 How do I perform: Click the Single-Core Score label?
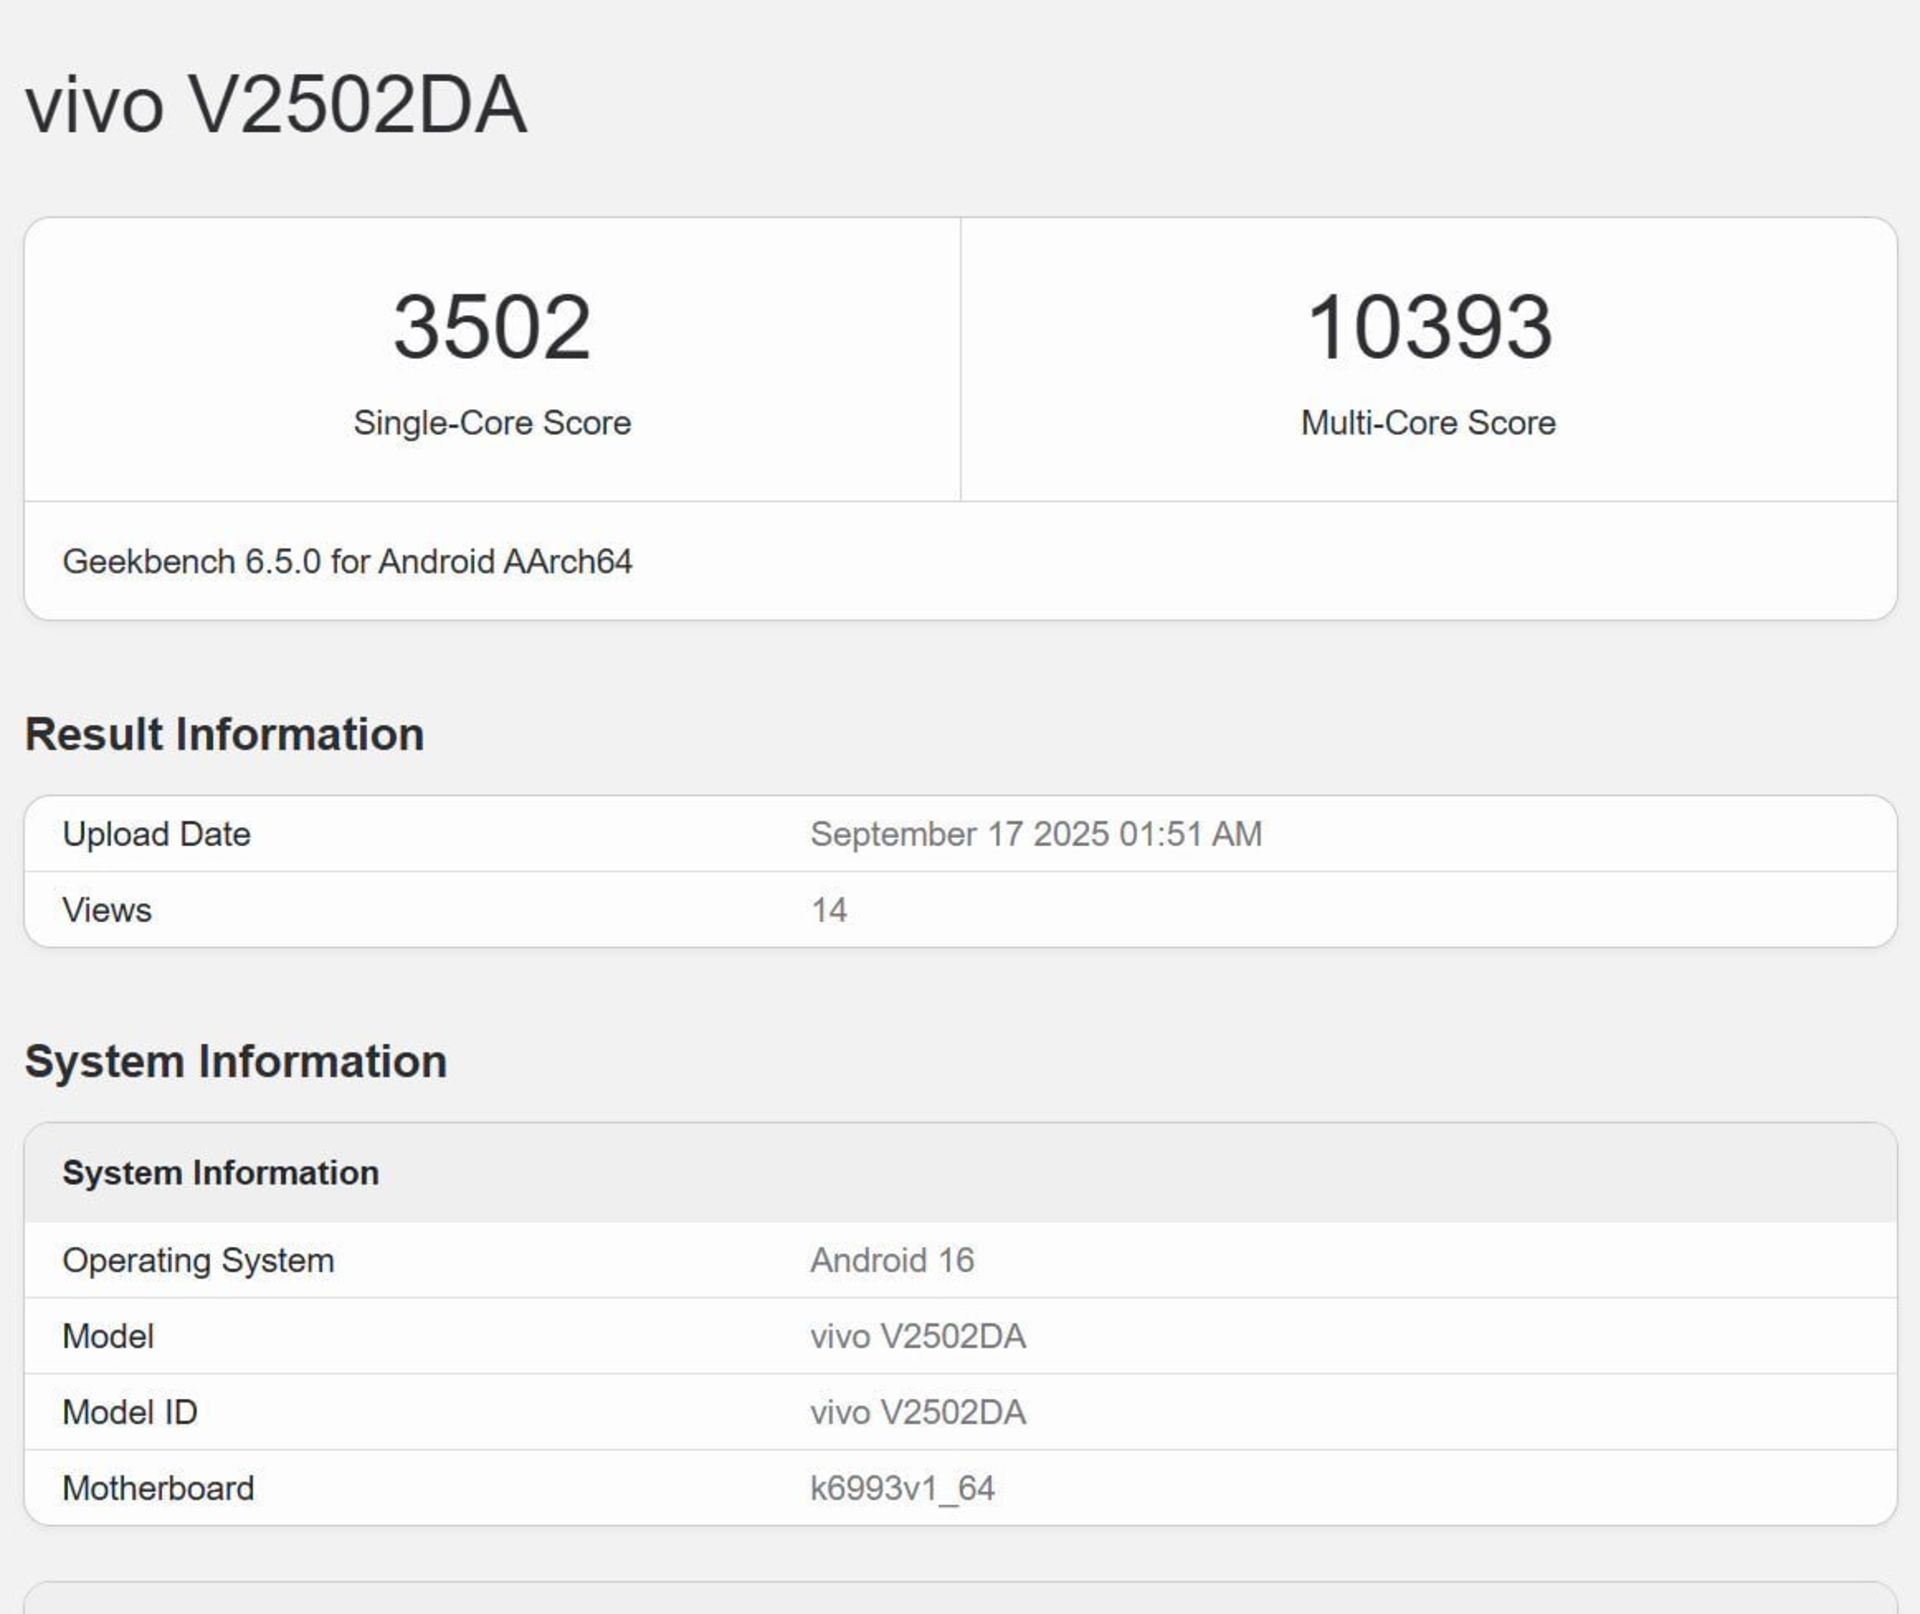coord(491,423)
